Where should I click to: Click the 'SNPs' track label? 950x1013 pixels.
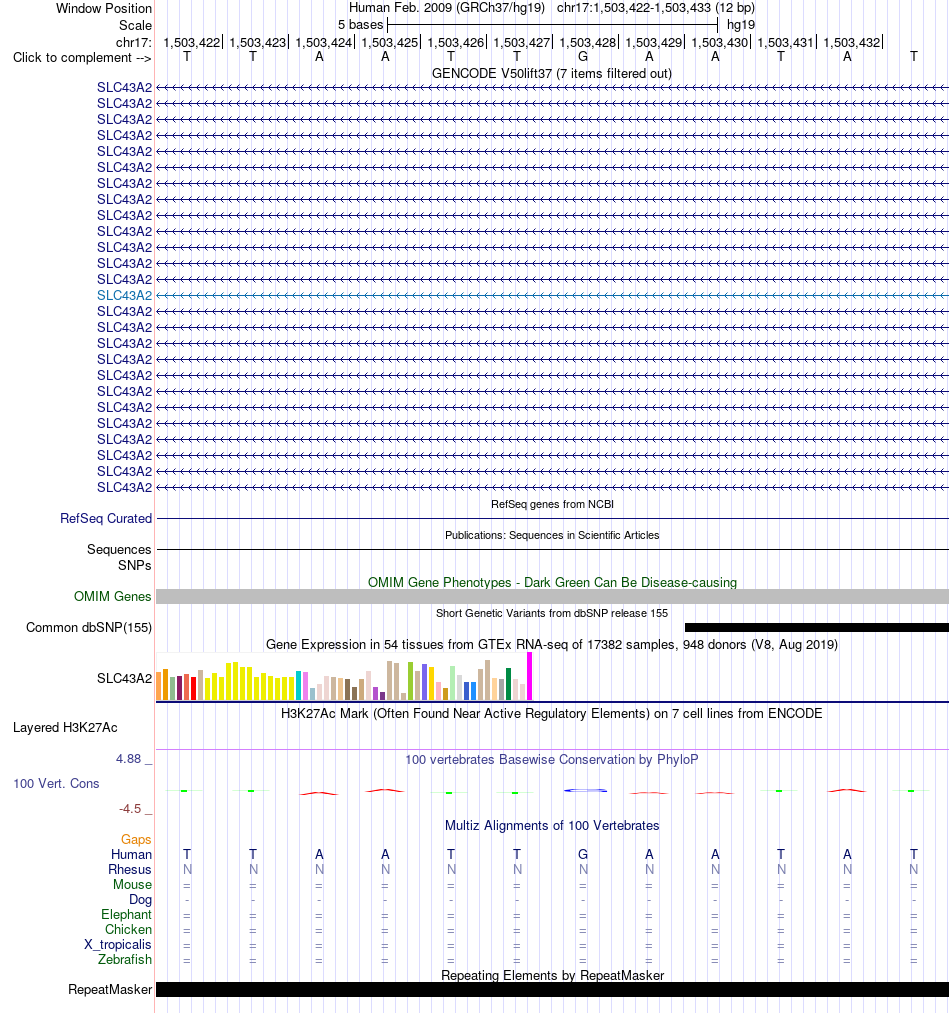click(x=134, y=565)
